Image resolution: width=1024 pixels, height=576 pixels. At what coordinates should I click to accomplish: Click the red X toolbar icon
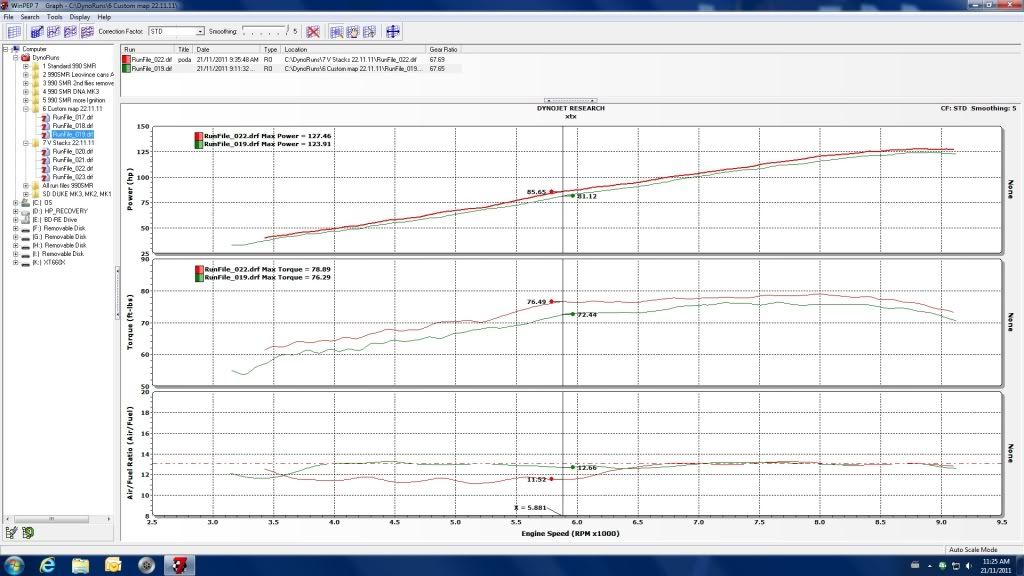coord(313,32)
